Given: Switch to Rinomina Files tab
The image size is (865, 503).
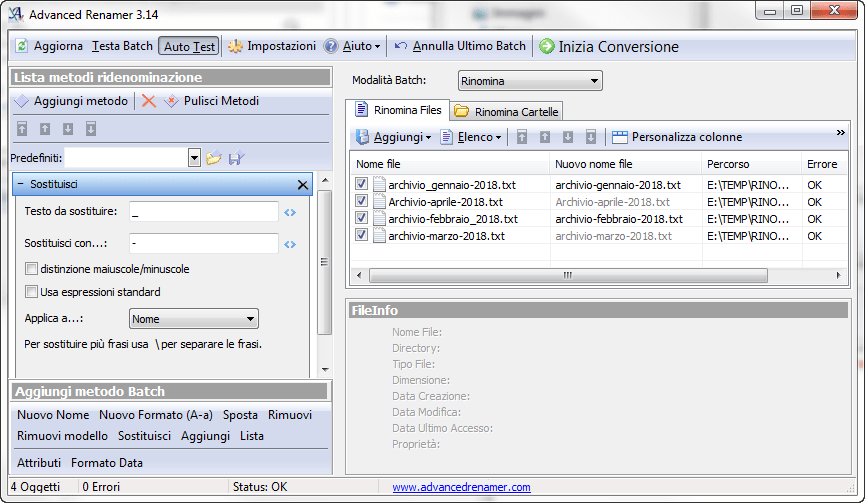Looking at the screenshot, I should pos(398,110).
